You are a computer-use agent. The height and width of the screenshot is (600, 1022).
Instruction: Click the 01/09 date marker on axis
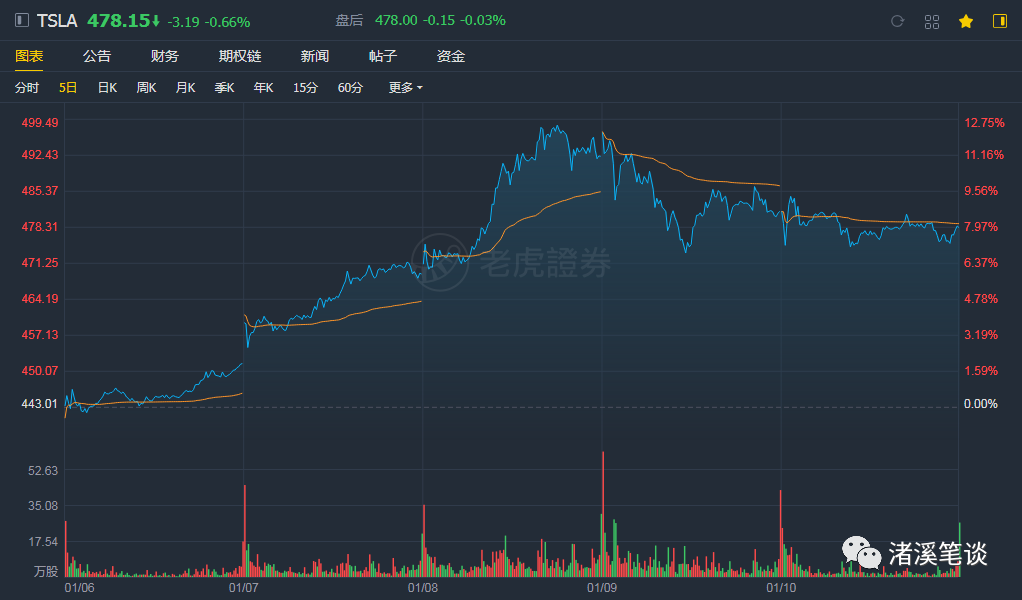click(x=602, y=588)
